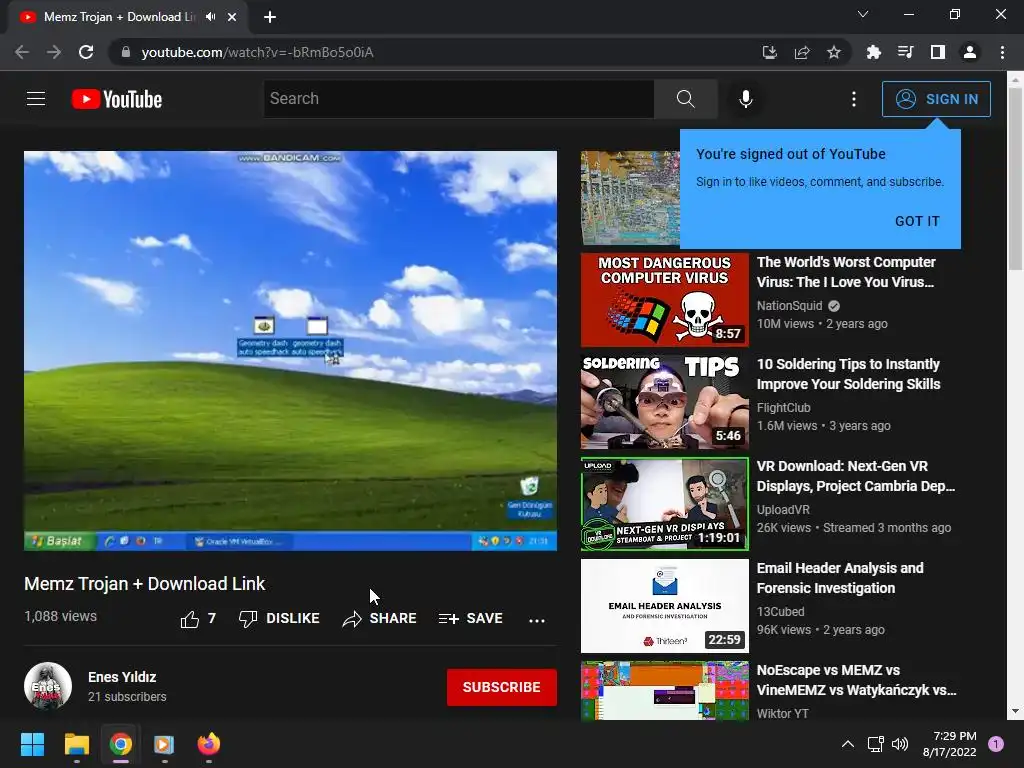This screenshot has width=1024, height=768.
Task: Click the page vertical scrollbar
Action: pyautogui.click(x=1015, y=178)
